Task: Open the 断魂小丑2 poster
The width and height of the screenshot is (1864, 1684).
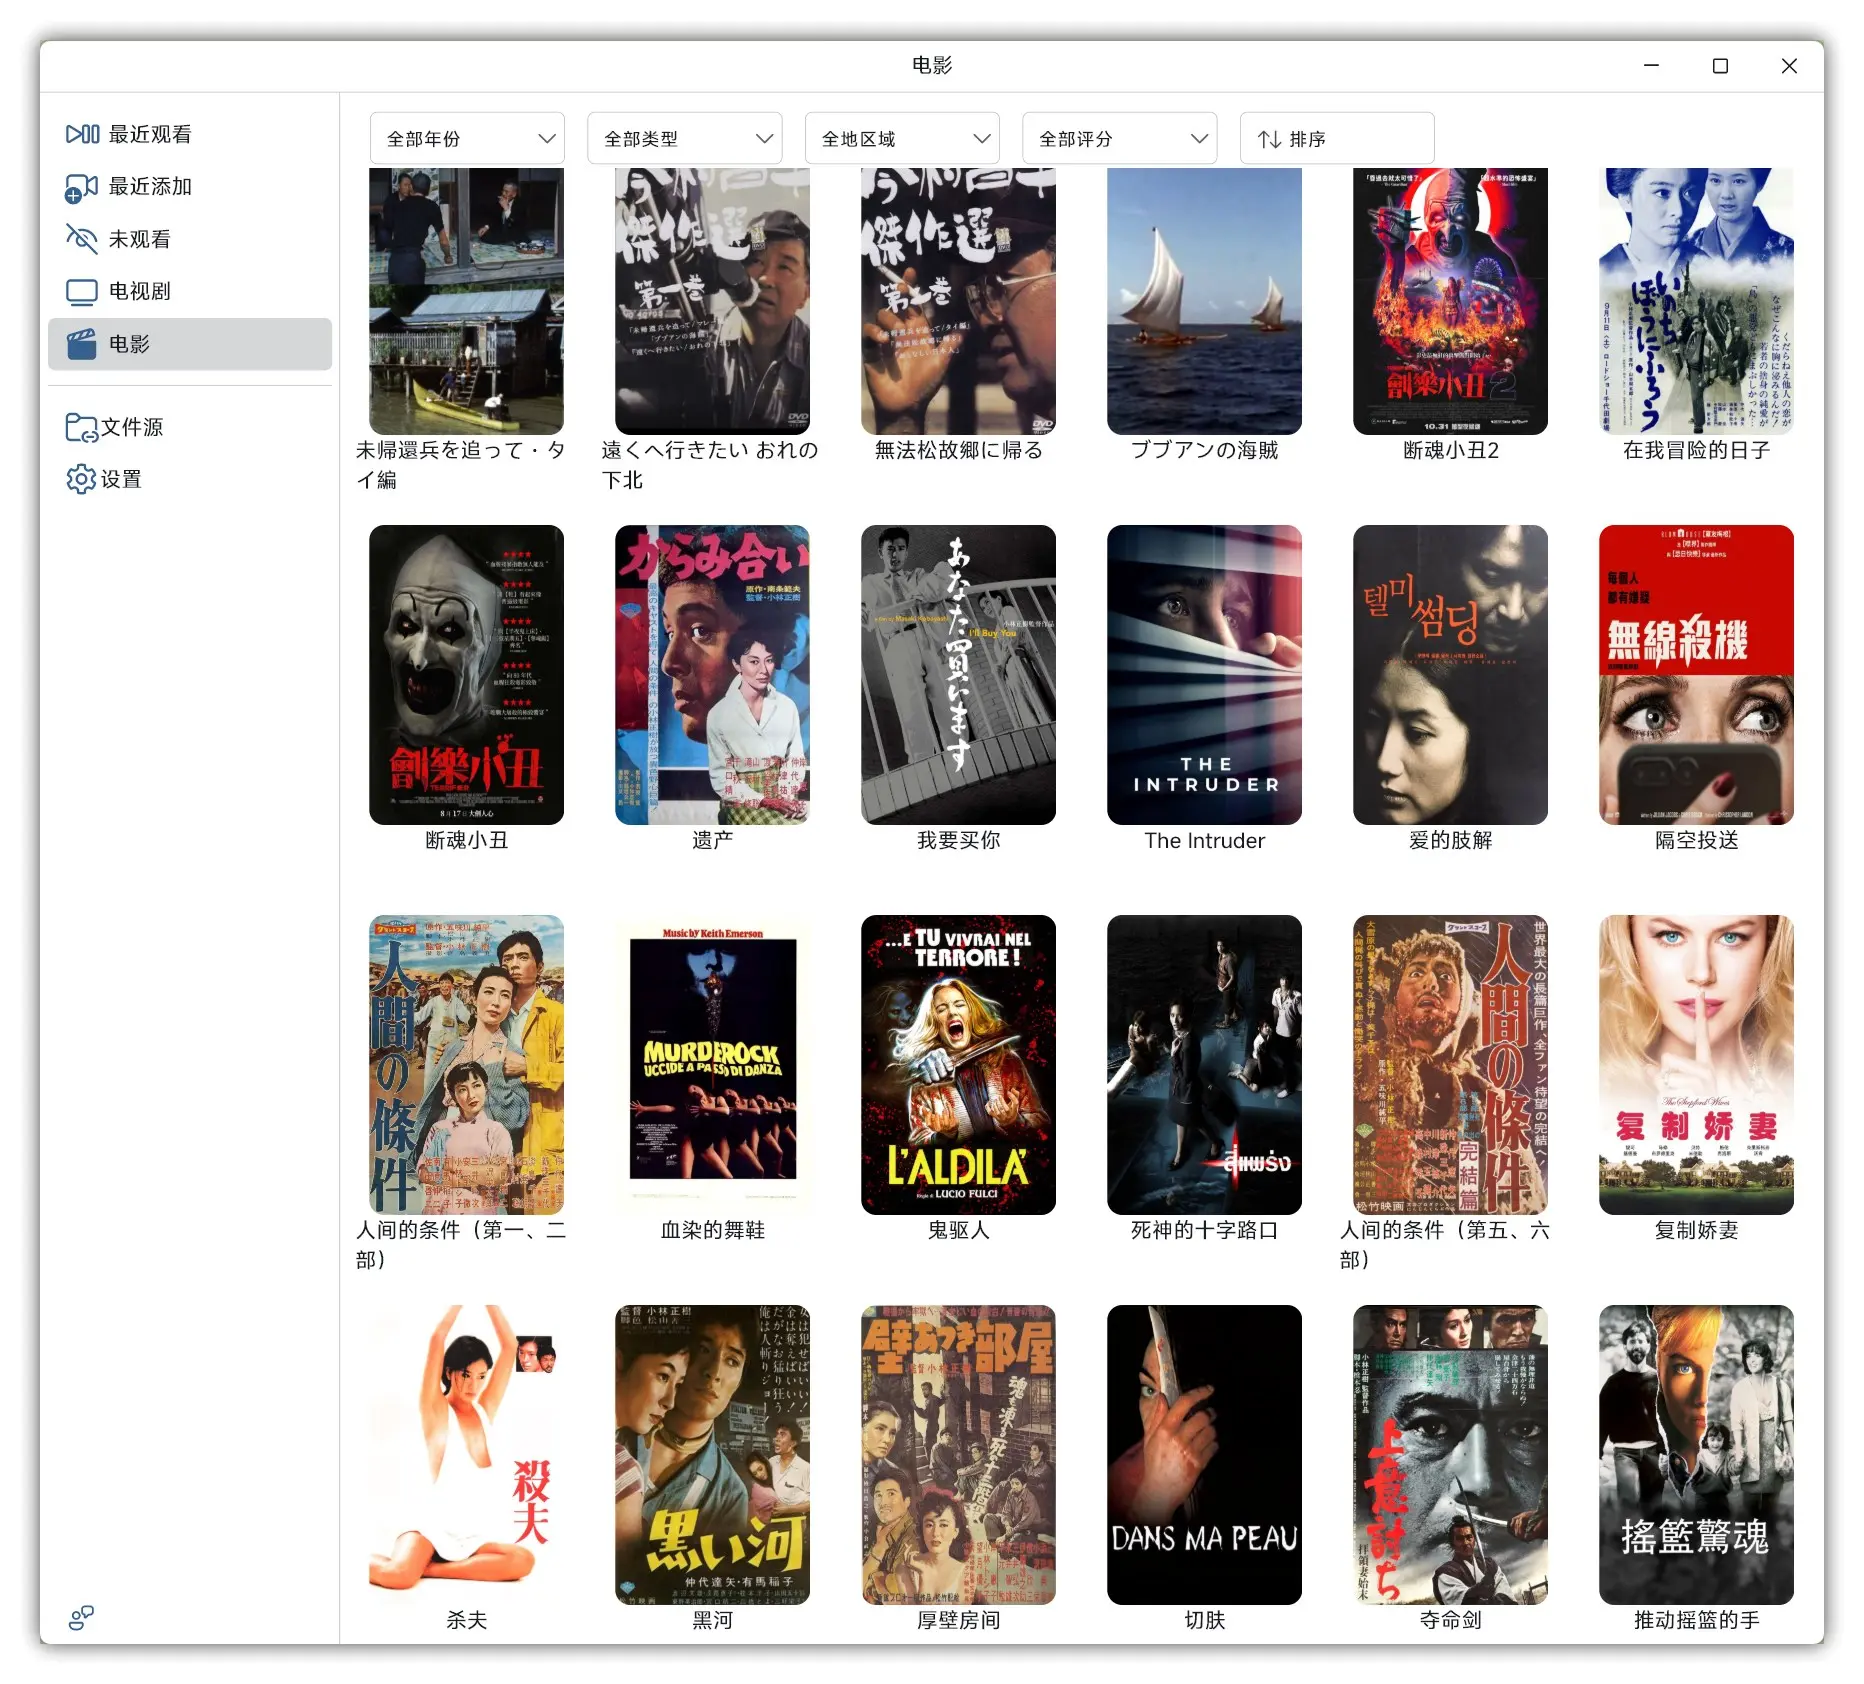Action: (x=1450, y=301)
